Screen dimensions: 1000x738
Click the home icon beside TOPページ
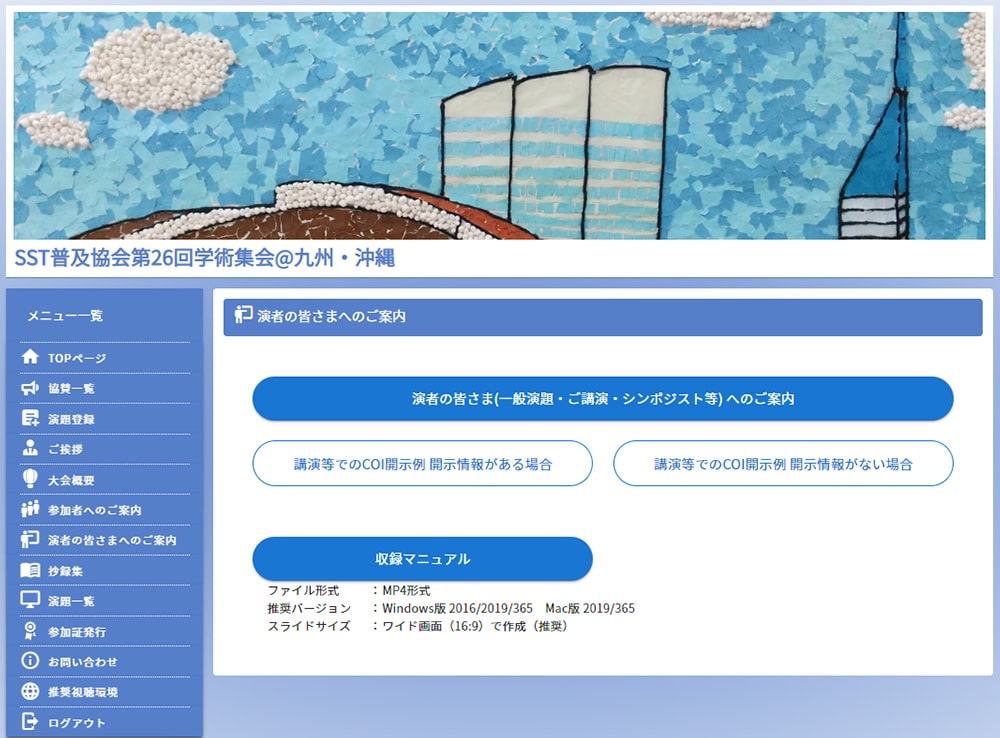[30, 357]
